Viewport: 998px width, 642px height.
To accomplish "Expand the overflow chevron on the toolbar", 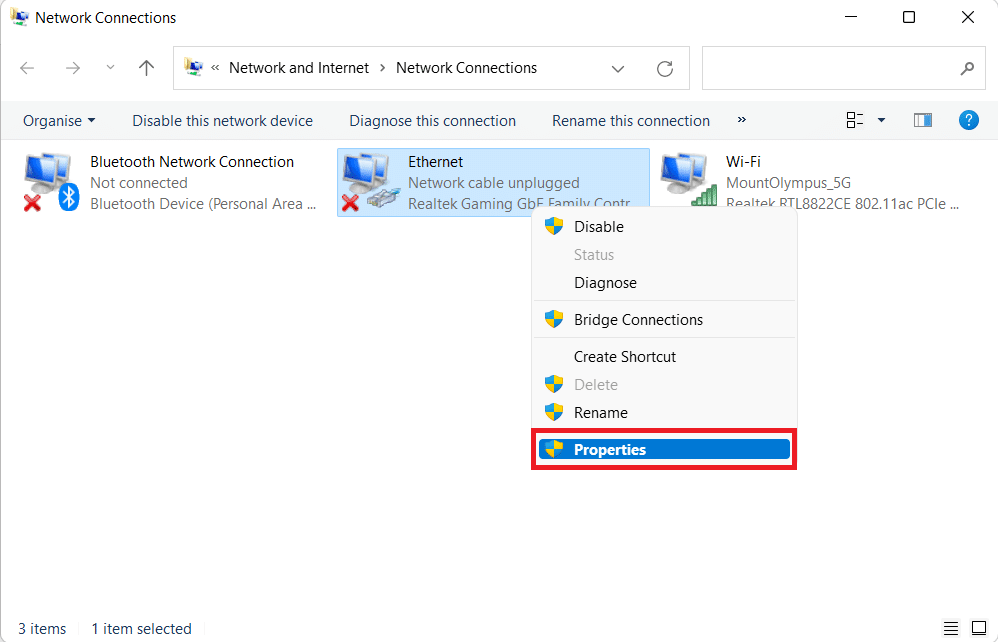I will click(741, 120).
